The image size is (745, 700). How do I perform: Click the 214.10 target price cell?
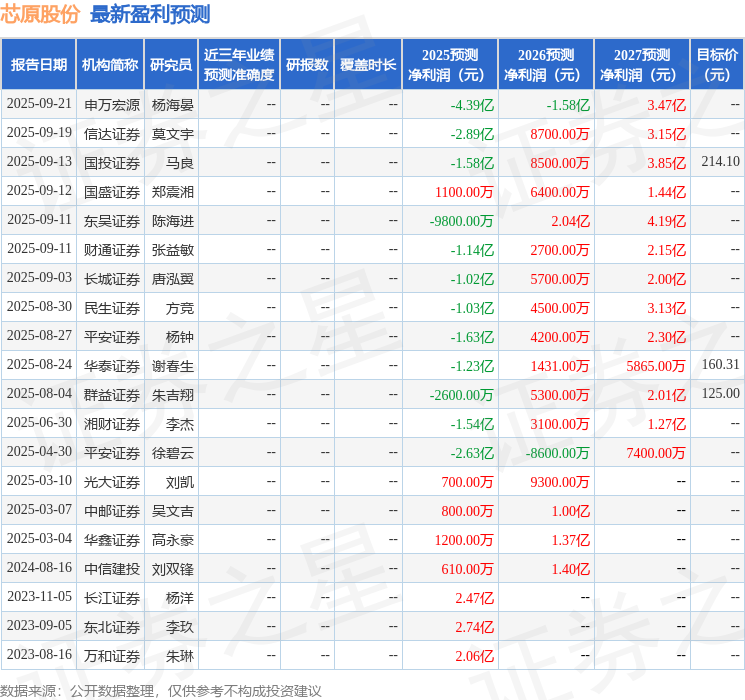[720, 162]
